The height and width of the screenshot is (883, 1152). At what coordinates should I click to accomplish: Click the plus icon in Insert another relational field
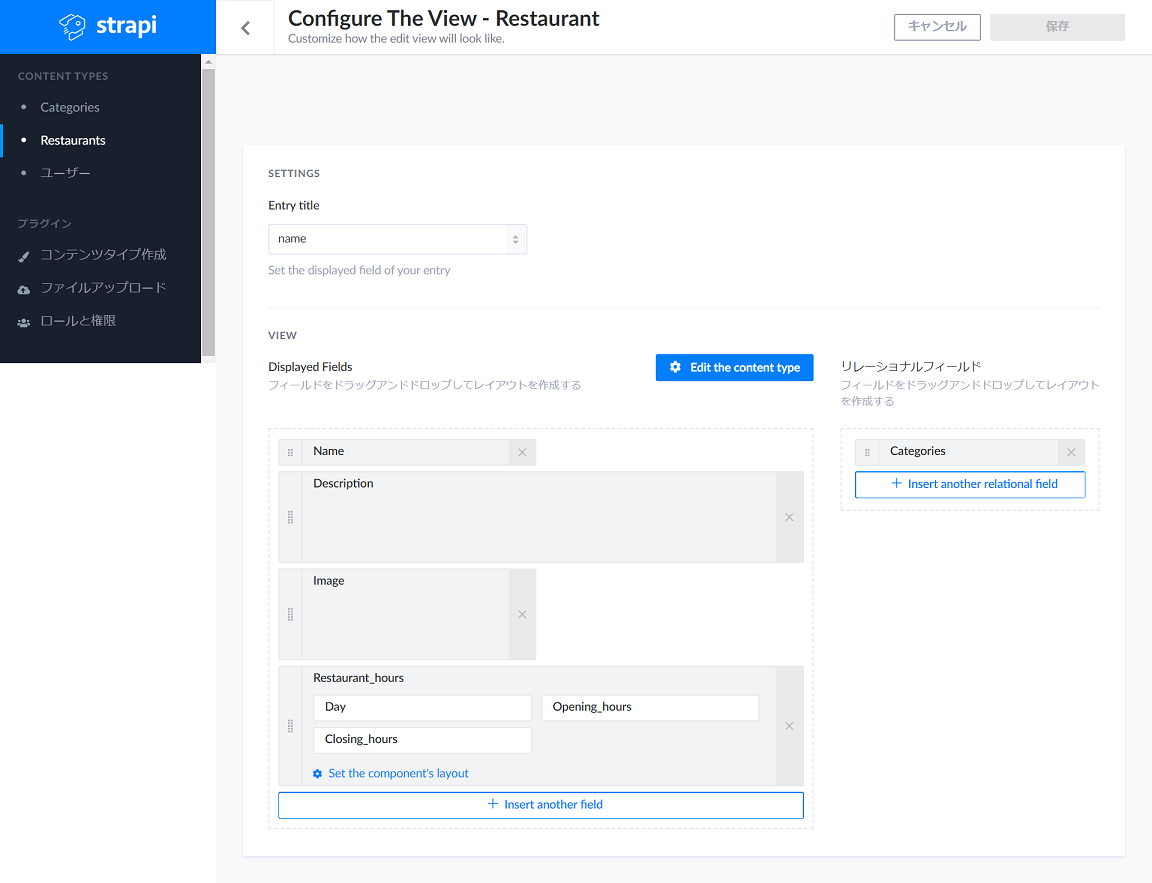896,483
